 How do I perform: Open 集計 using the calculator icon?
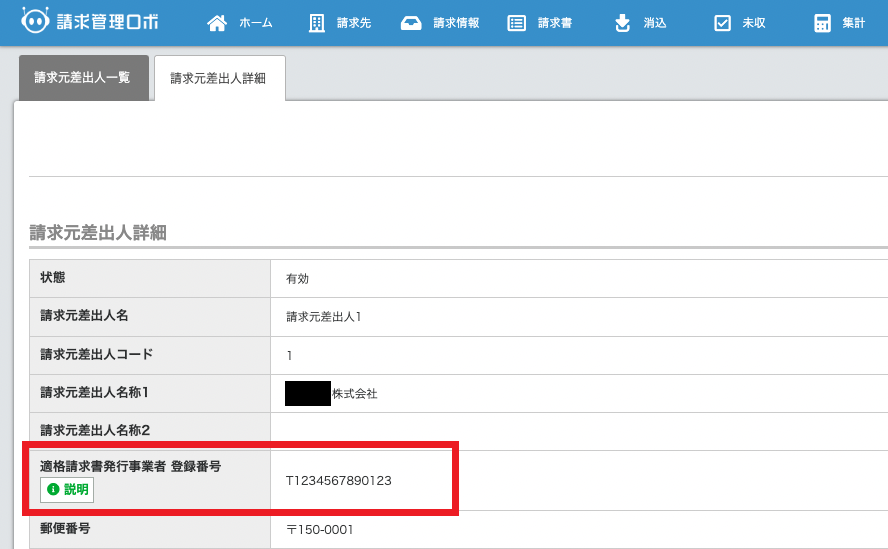pos(822,23)
